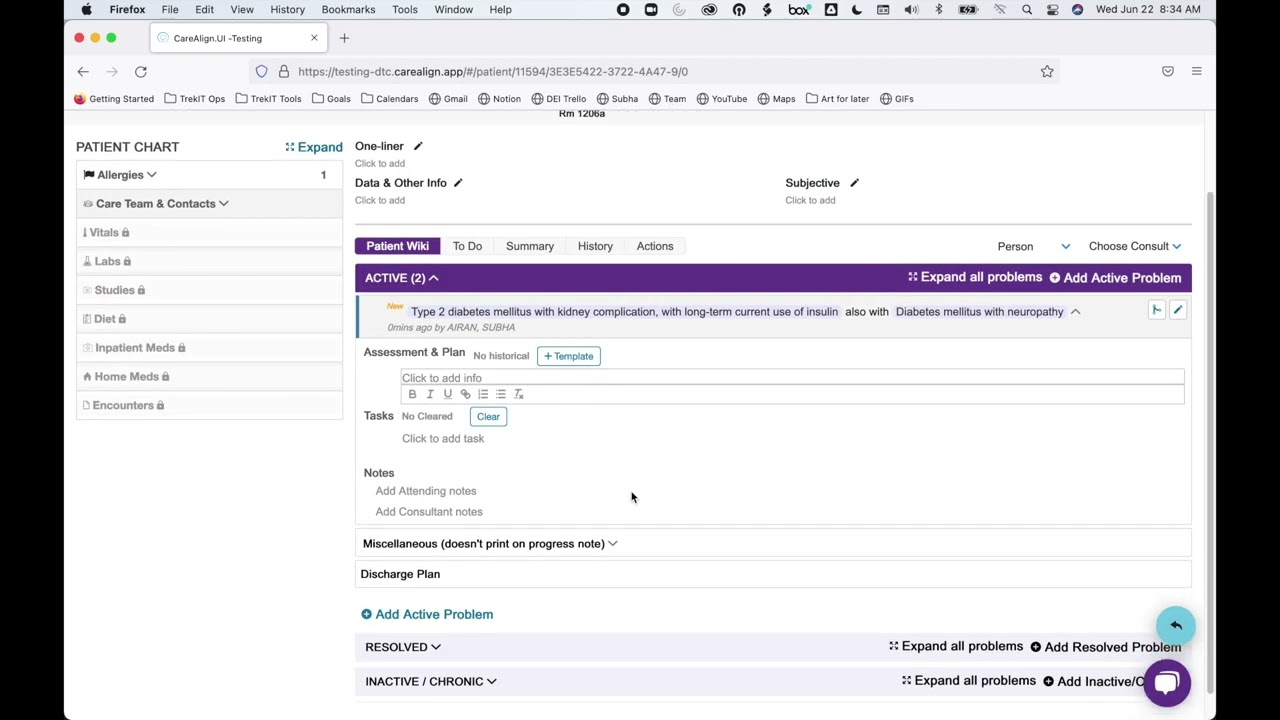Open the History tab in patient view
Image resolution: width=1280 pixels, height=720 pixels.
[x=595, y=246]
